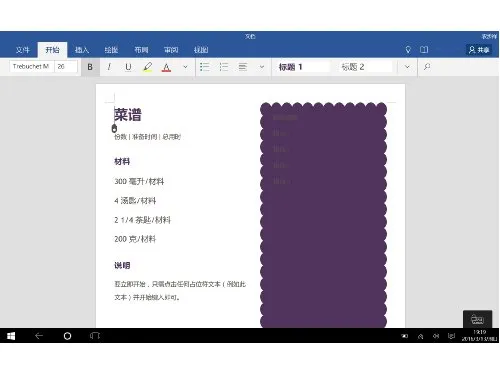Expand the styles gallery dropdown

click(x=407, y=67)
